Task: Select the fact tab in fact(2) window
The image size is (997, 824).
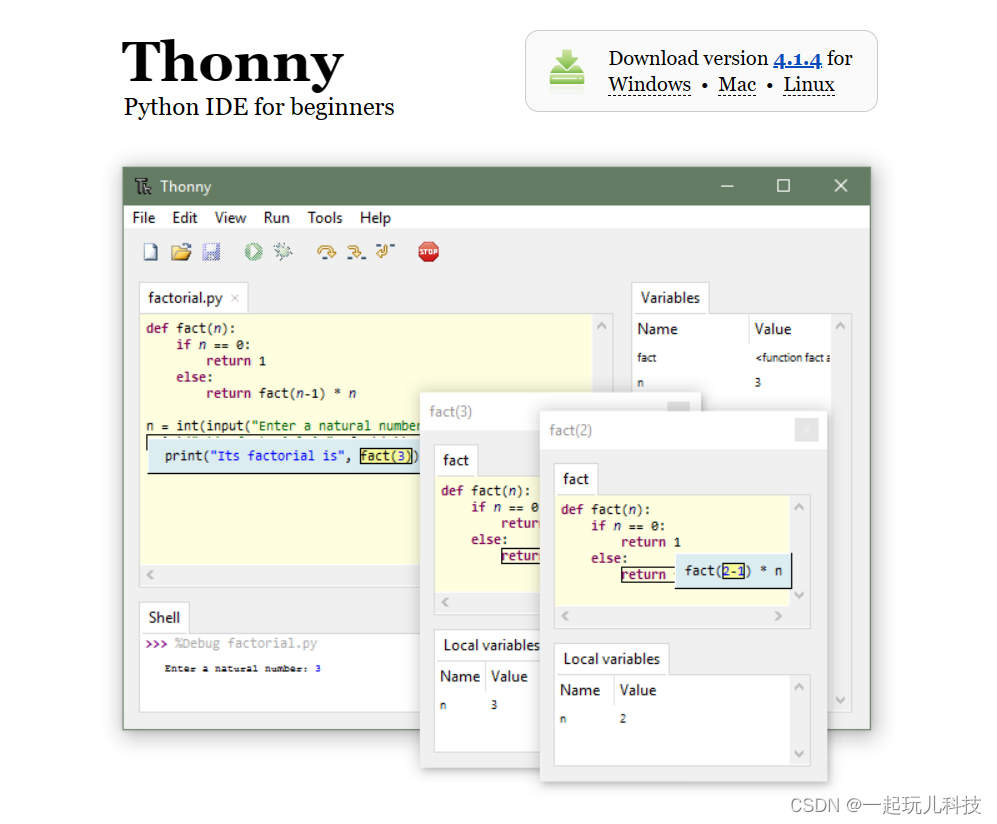Action: (x=575, y=479)
